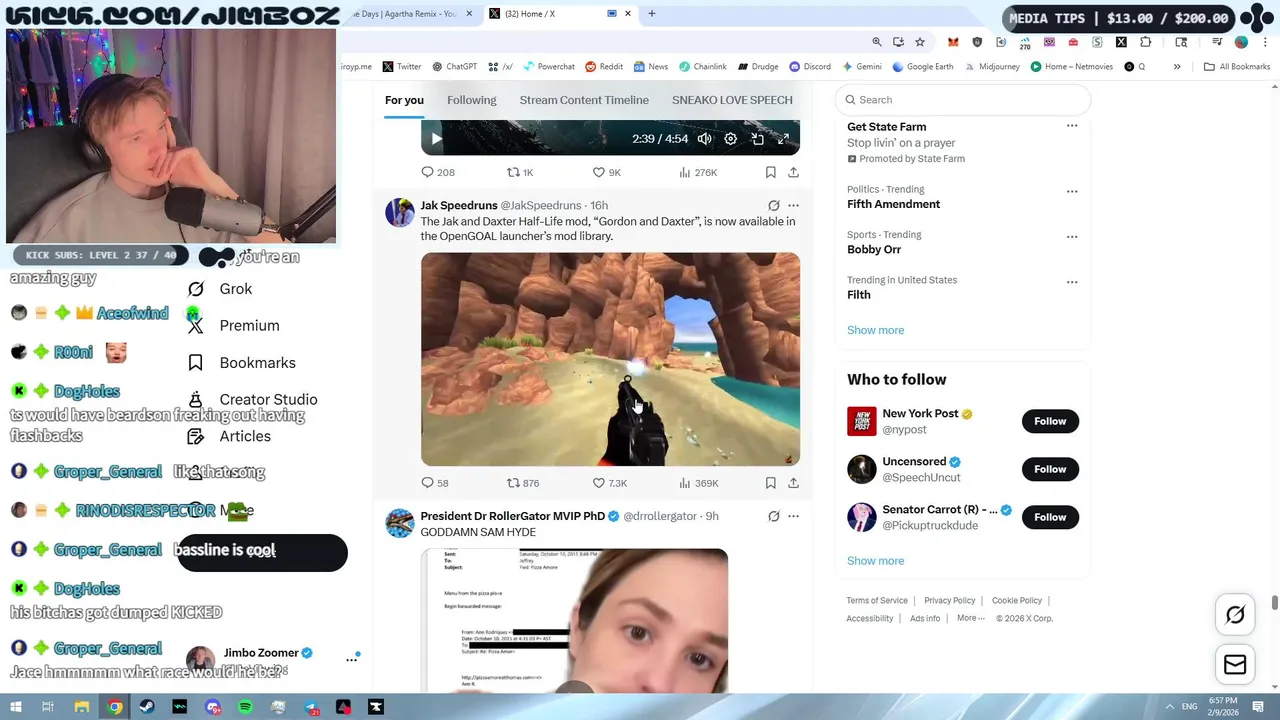Mute the video using the speaker icon
This screenshot has width=1280, height=720.
[705, 139]
